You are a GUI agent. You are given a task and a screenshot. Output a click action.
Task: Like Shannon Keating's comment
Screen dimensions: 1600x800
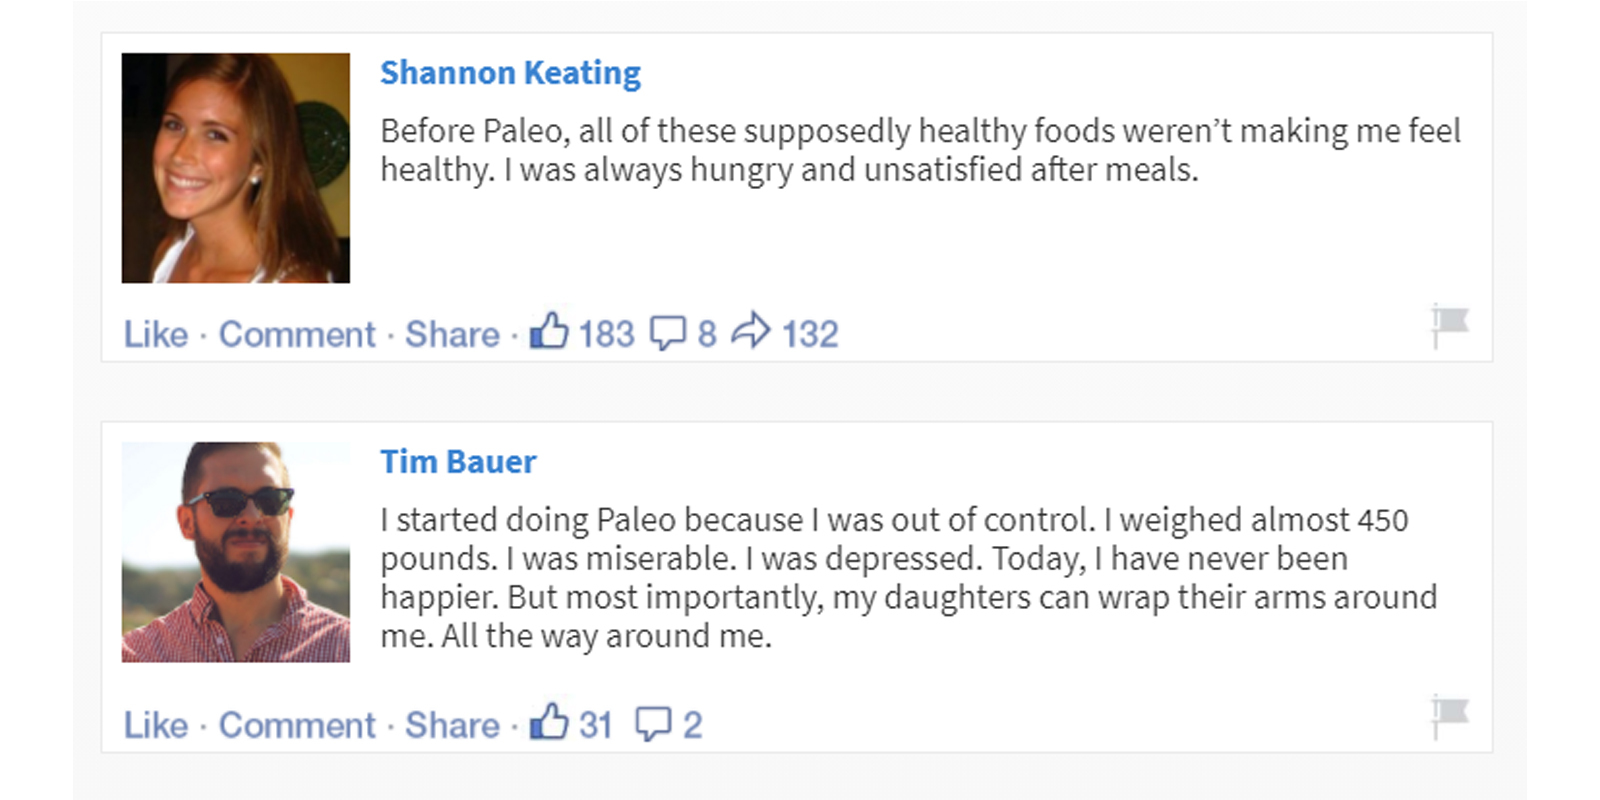[x=155, y=334]
